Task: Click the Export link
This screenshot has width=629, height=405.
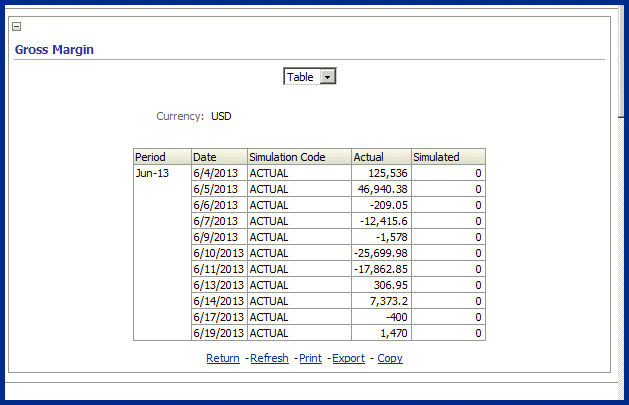Action: click(349, 358)
